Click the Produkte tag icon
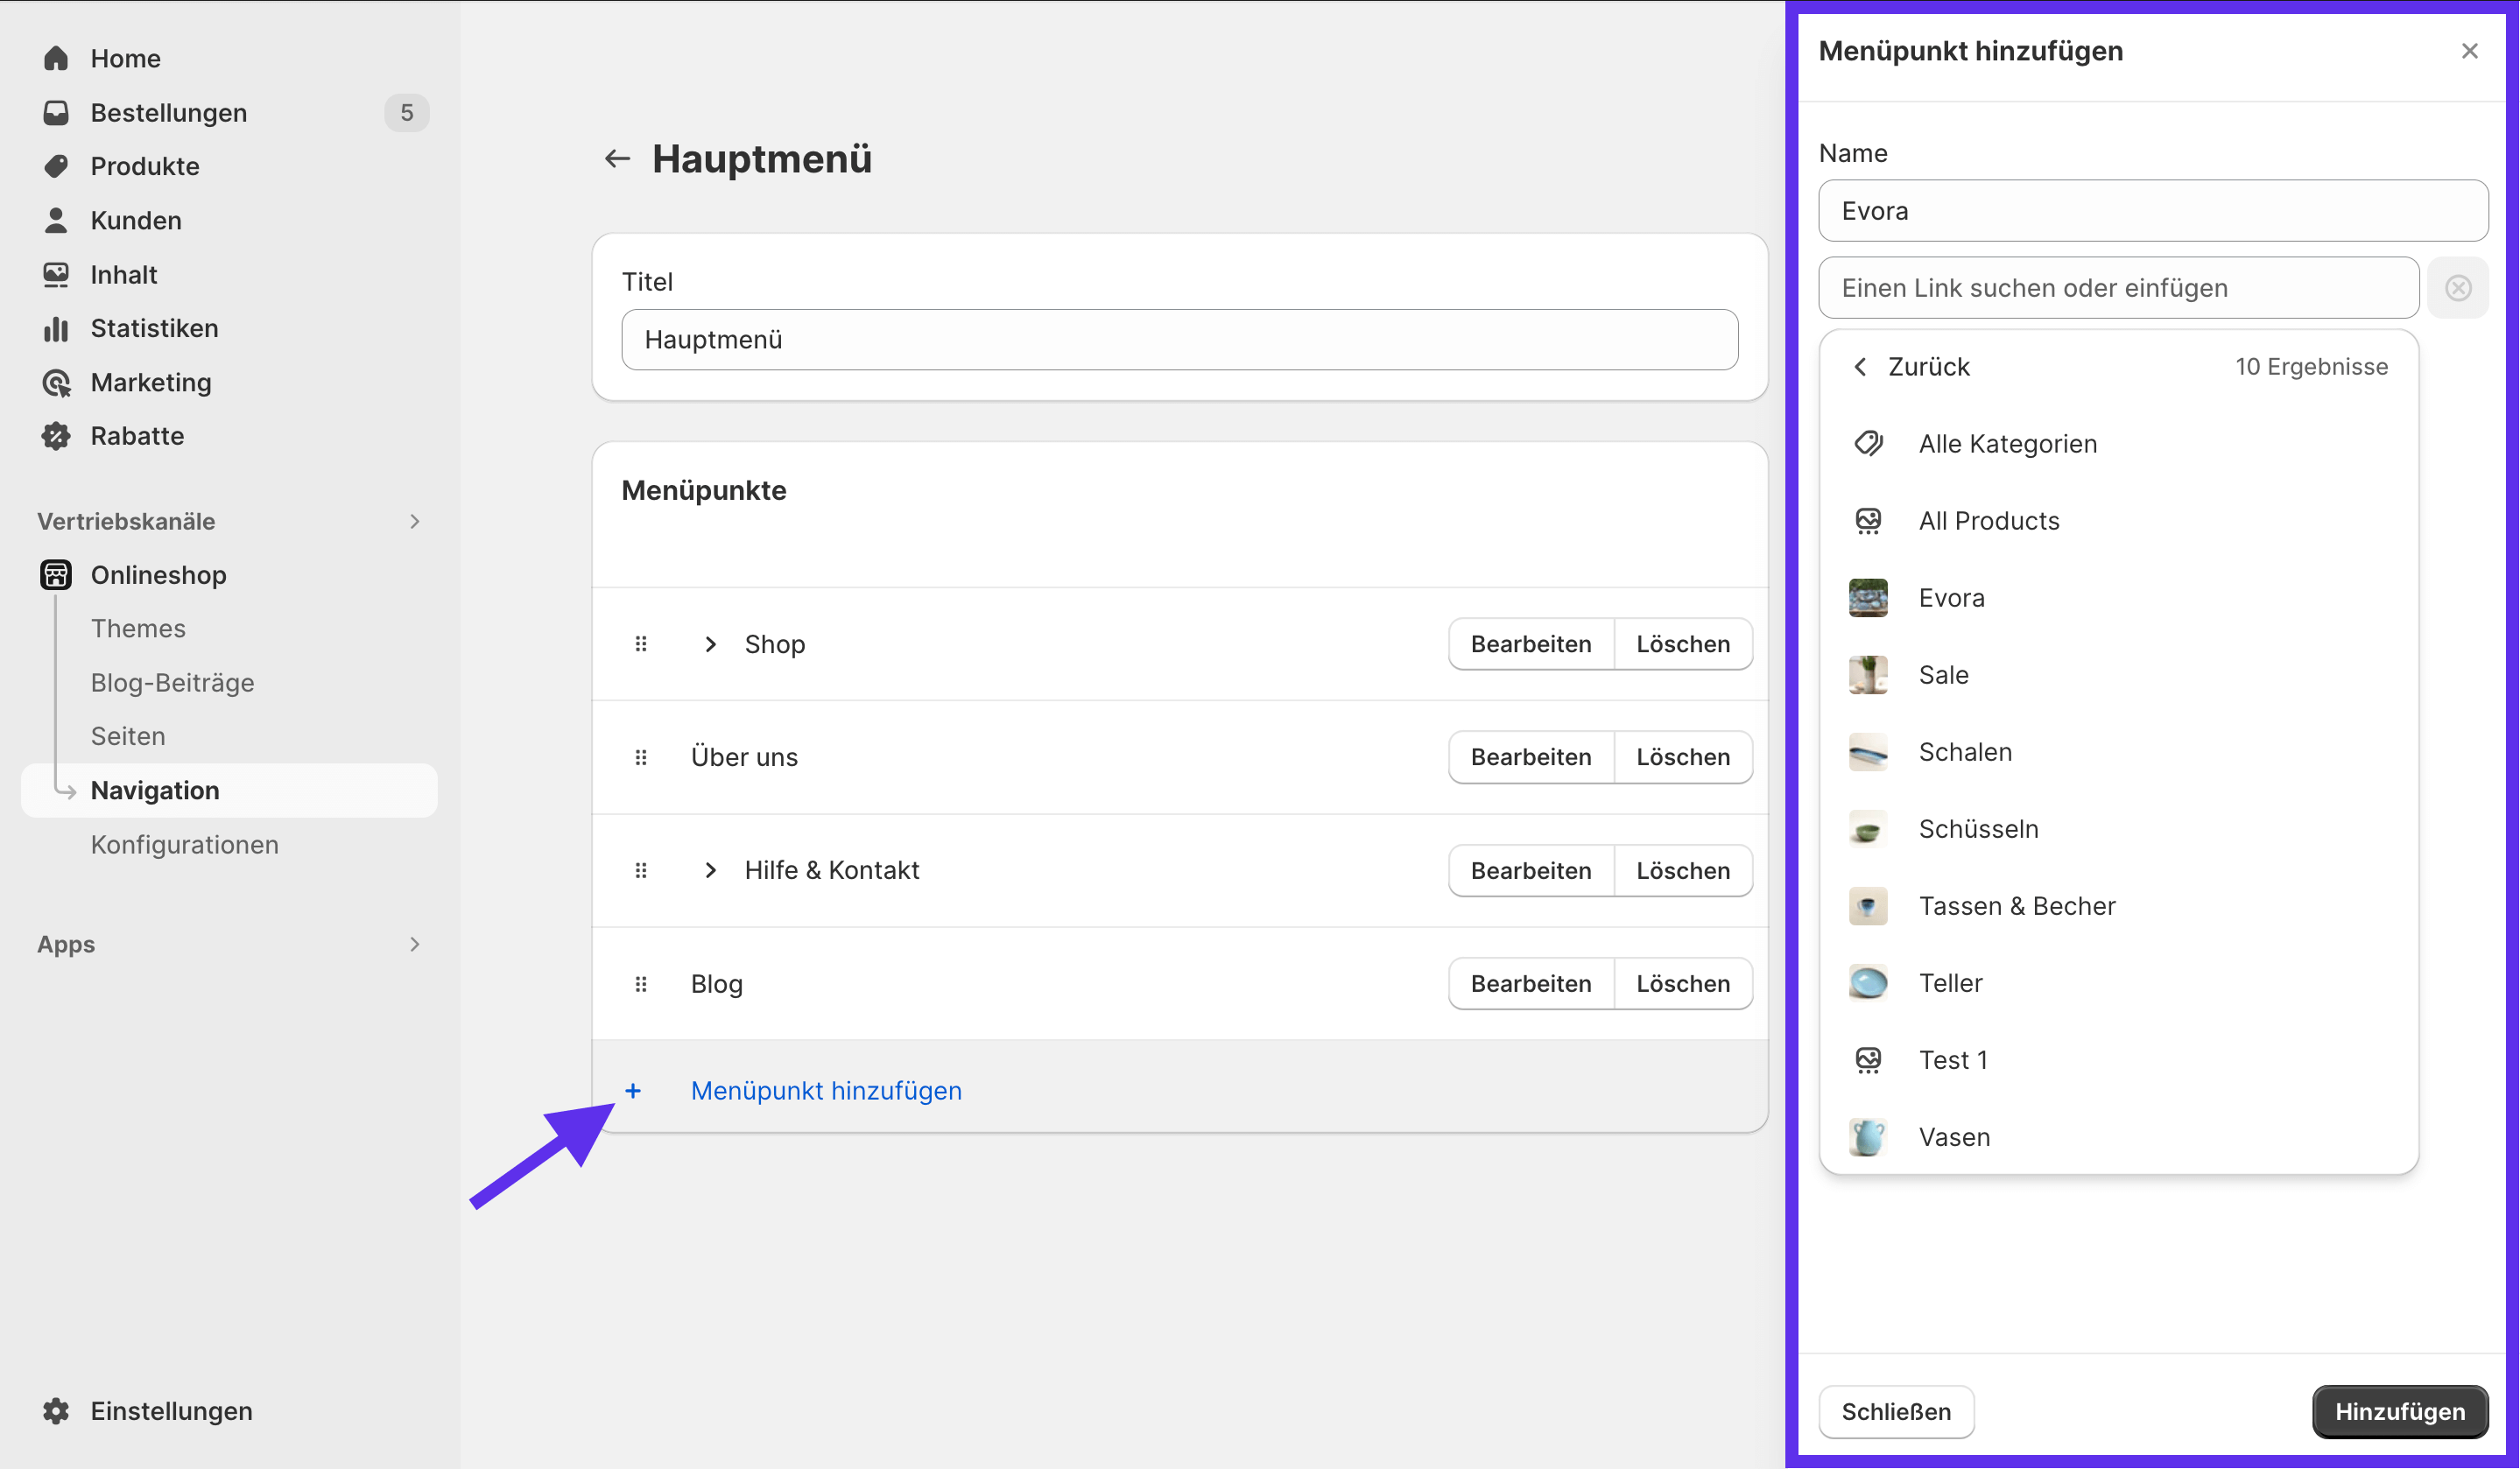2520x1469 pixels. point(56,166)
